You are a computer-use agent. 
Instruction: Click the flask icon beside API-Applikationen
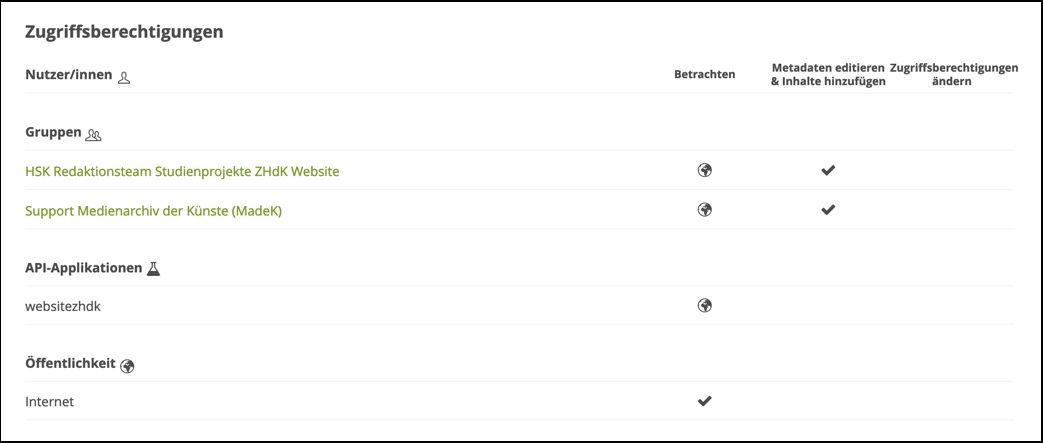(153, 268)
